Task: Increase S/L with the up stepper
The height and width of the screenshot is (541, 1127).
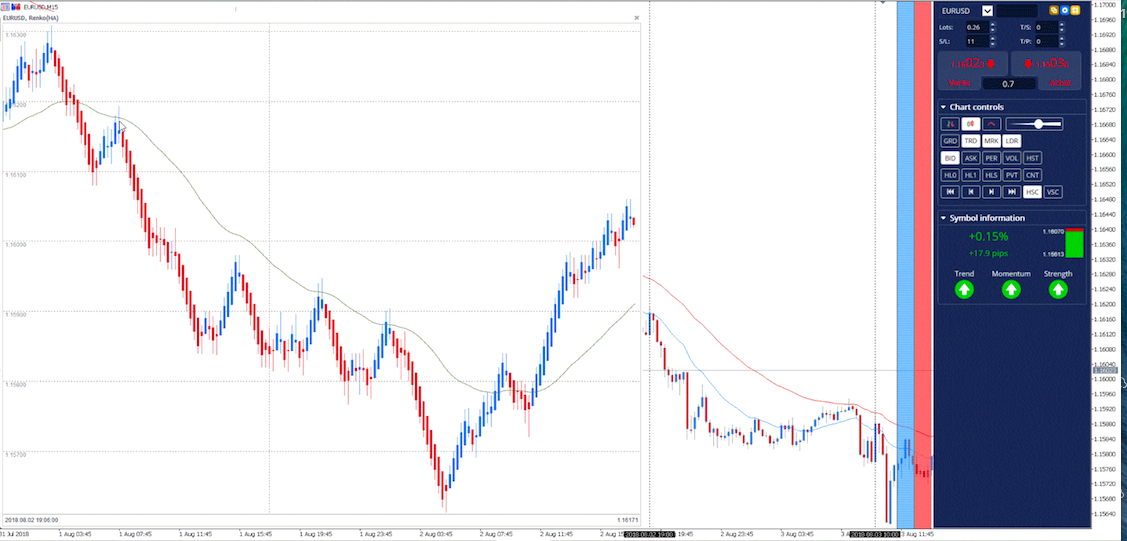Action: click(x=993, y=39)
